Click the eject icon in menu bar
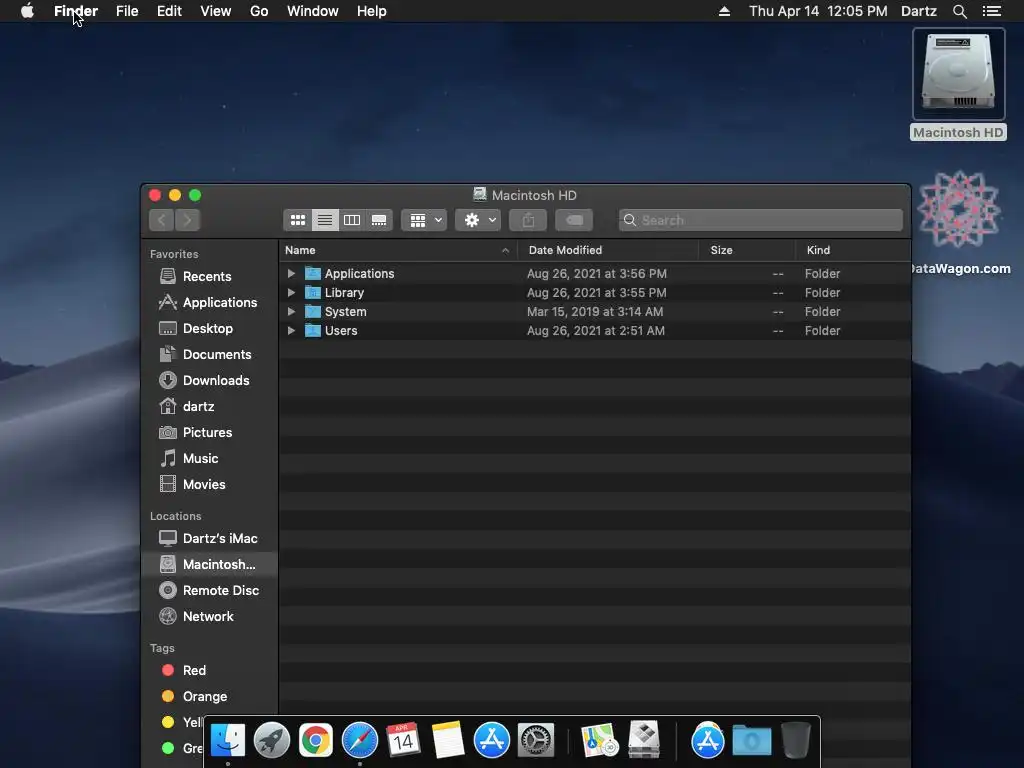The height and width of the screenshot is (768, 1024). [724, 11]
